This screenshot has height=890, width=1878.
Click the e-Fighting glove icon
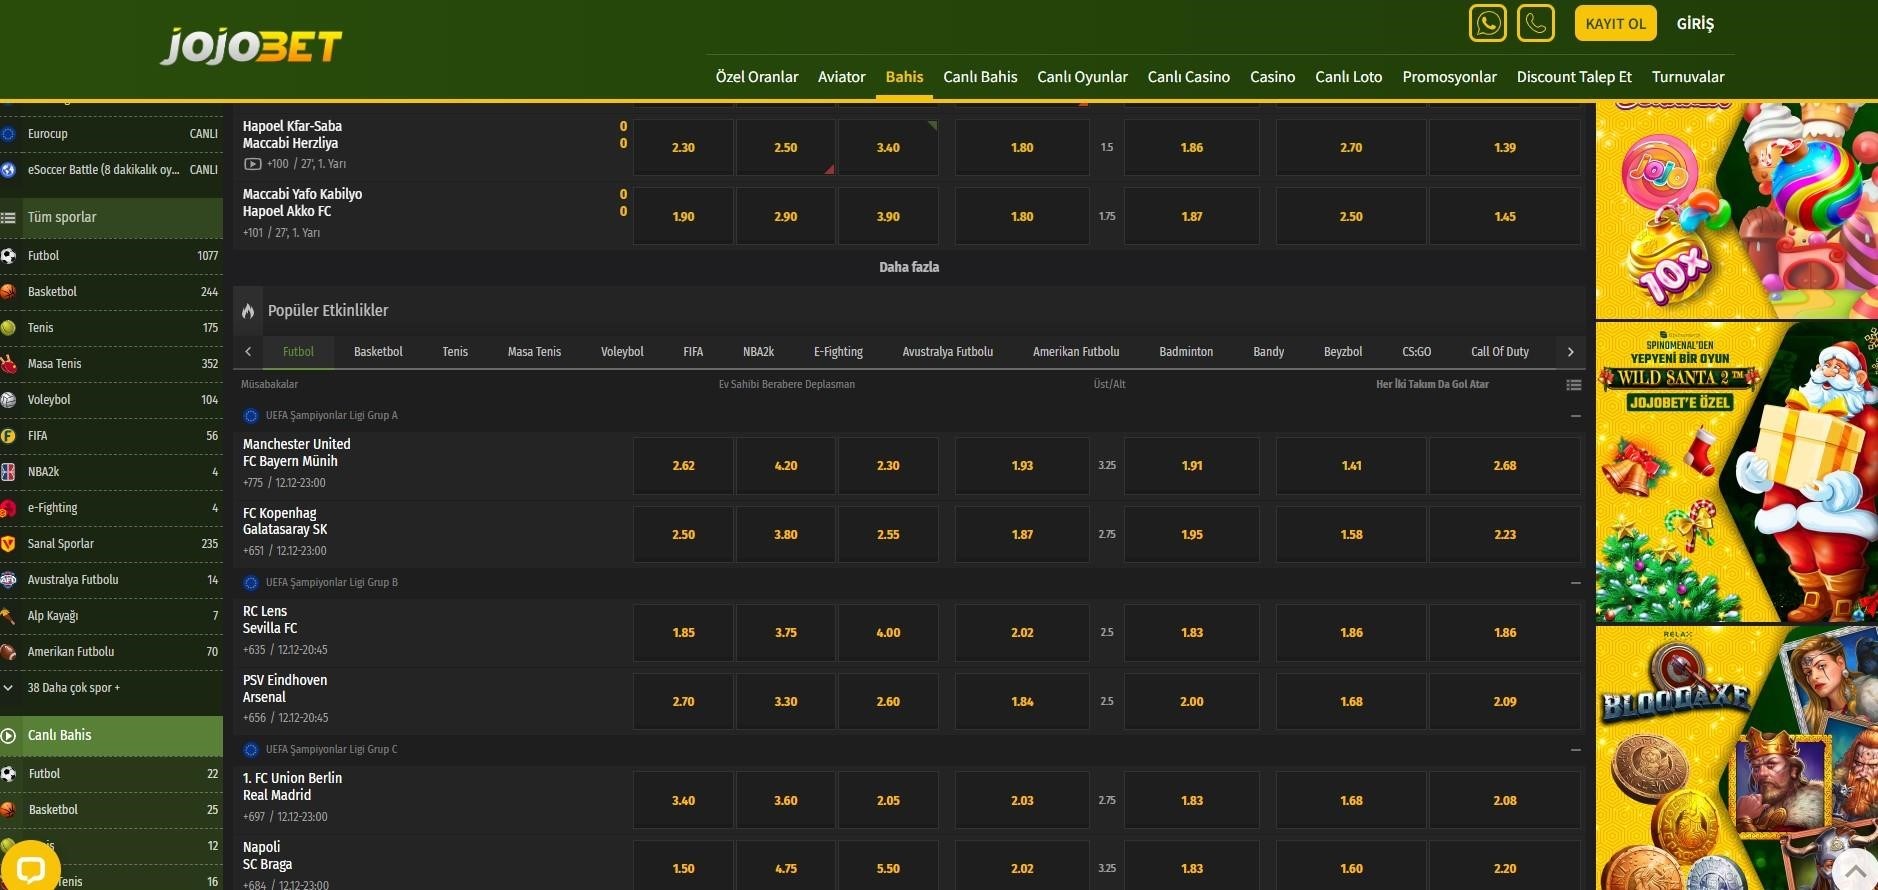[x=9, y=508]
